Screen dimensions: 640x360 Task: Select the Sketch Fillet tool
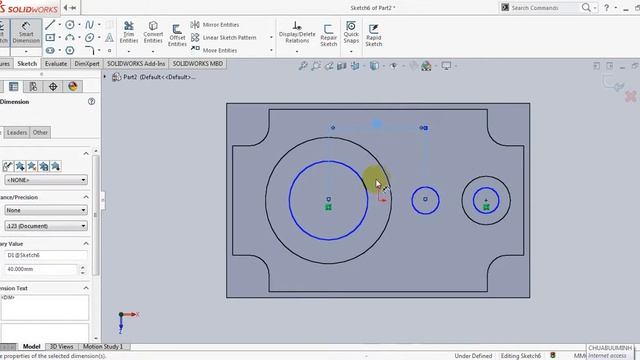(x=89, y=50)
